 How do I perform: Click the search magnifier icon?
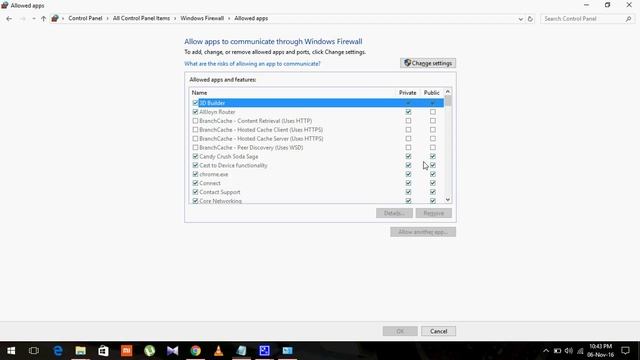coord(628,19)
